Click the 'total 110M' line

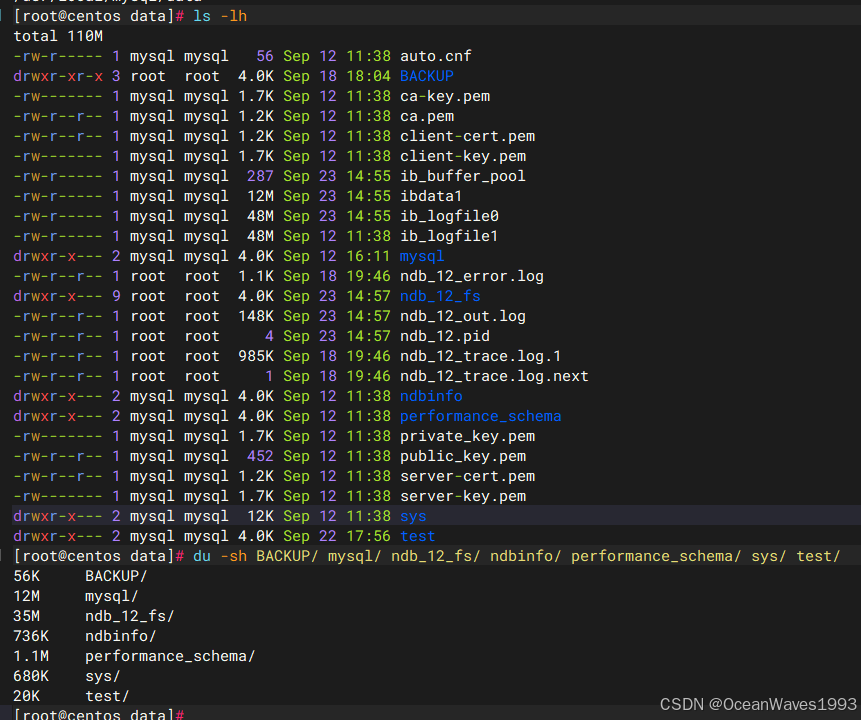click(58, 36)
